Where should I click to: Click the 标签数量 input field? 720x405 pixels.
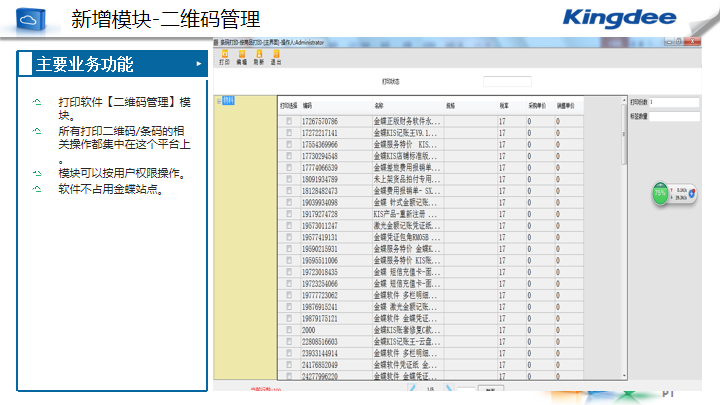tap(674, 117)
